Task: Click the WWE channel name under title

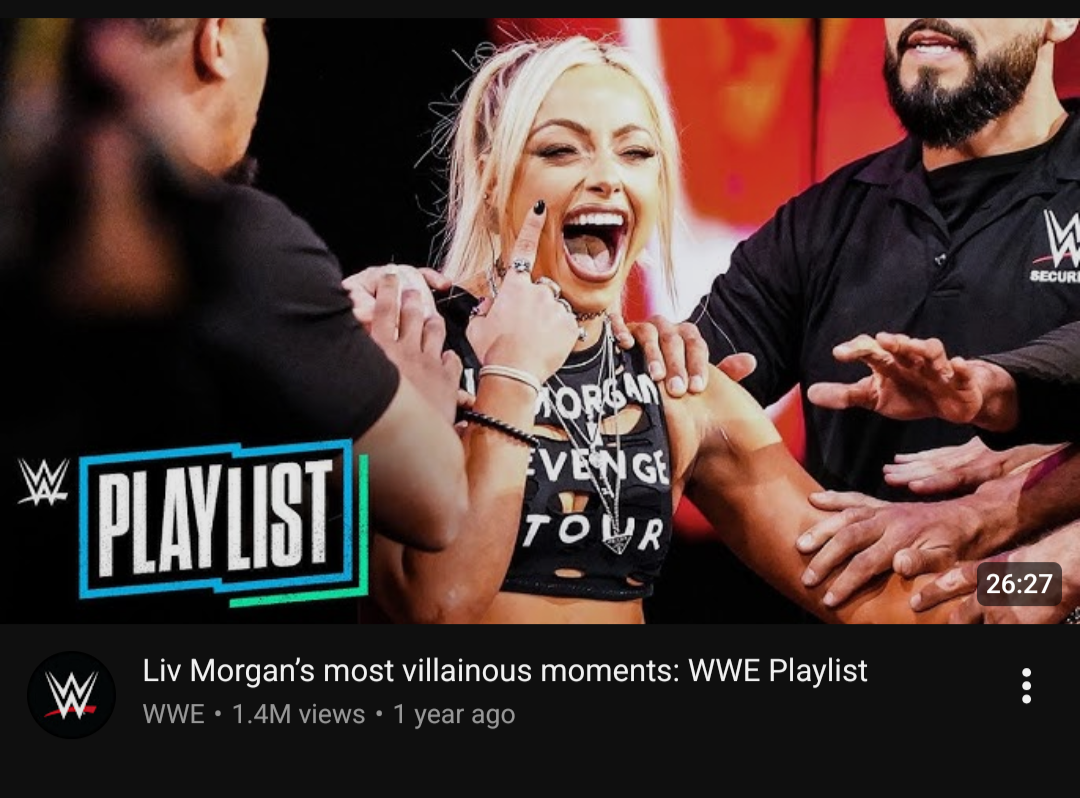Action: click(x=174, y=715)
